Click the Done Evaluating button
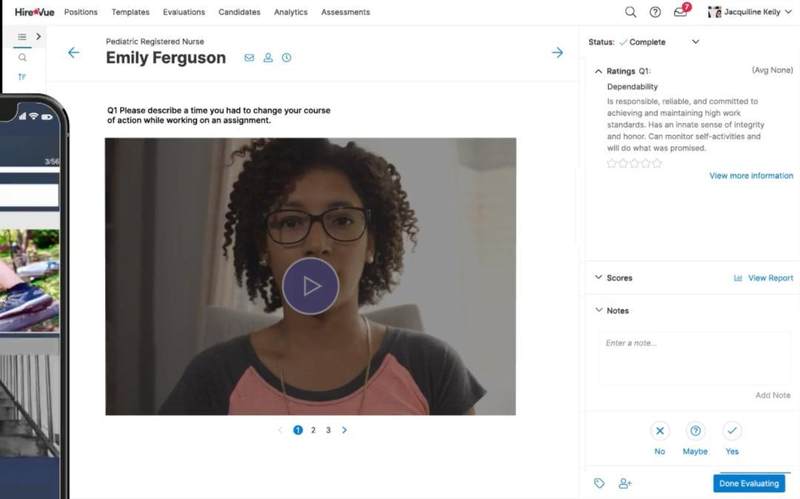The image size is (800, 499). pyautogui.click(x=748, y=484)
